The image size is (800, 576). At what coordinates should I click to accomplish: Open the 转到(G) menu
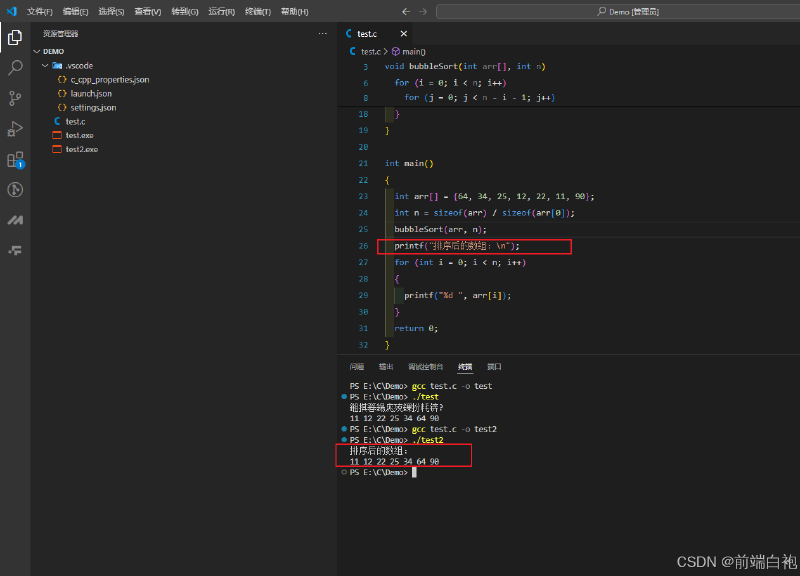(x=185, y=11)
